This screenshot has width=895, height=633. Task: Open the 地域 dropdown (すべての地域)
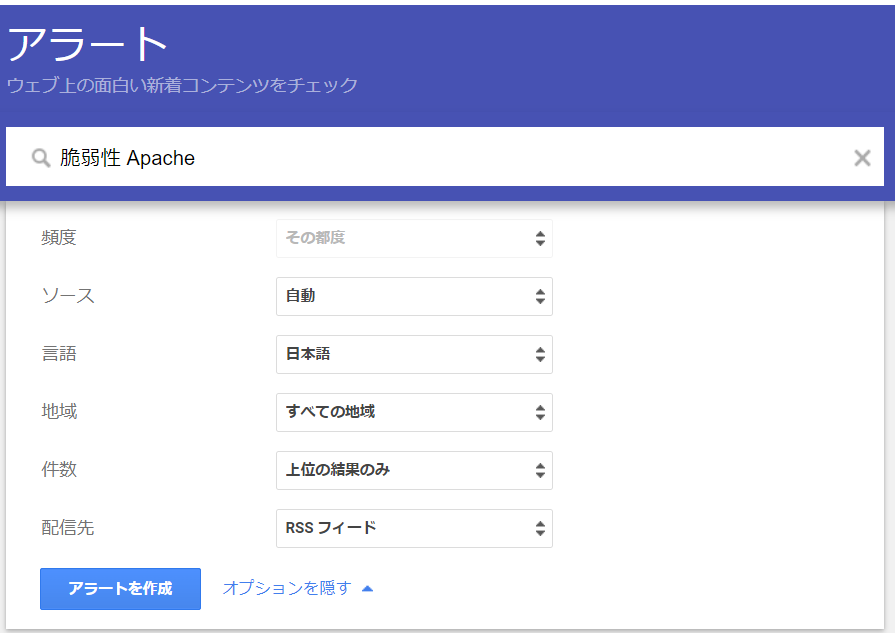pyautogui.click(x=414, y=412)
